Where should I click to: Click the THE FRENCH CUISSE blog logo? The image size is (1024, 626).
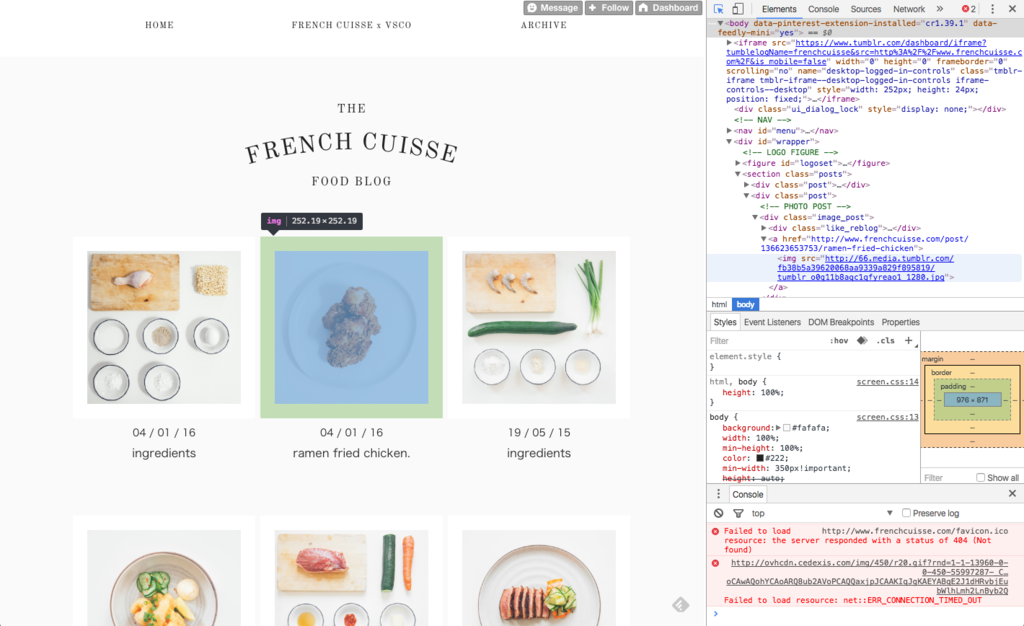[351, 145]
